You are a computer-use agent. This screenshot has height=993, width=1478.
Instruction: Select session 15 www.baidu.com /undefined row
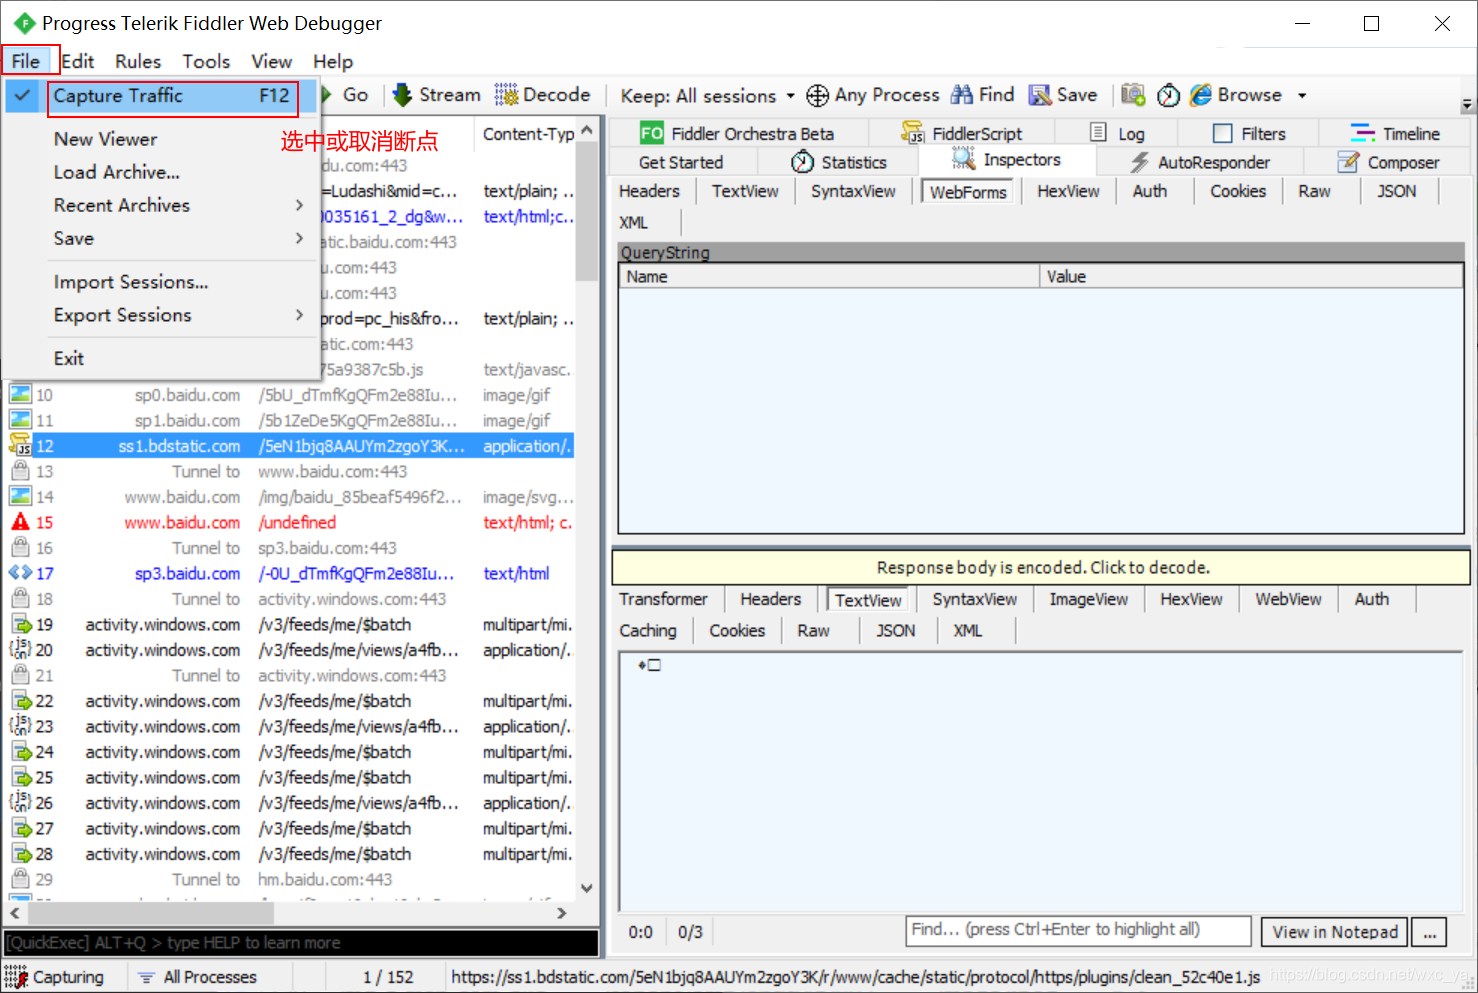click(290, 522)
